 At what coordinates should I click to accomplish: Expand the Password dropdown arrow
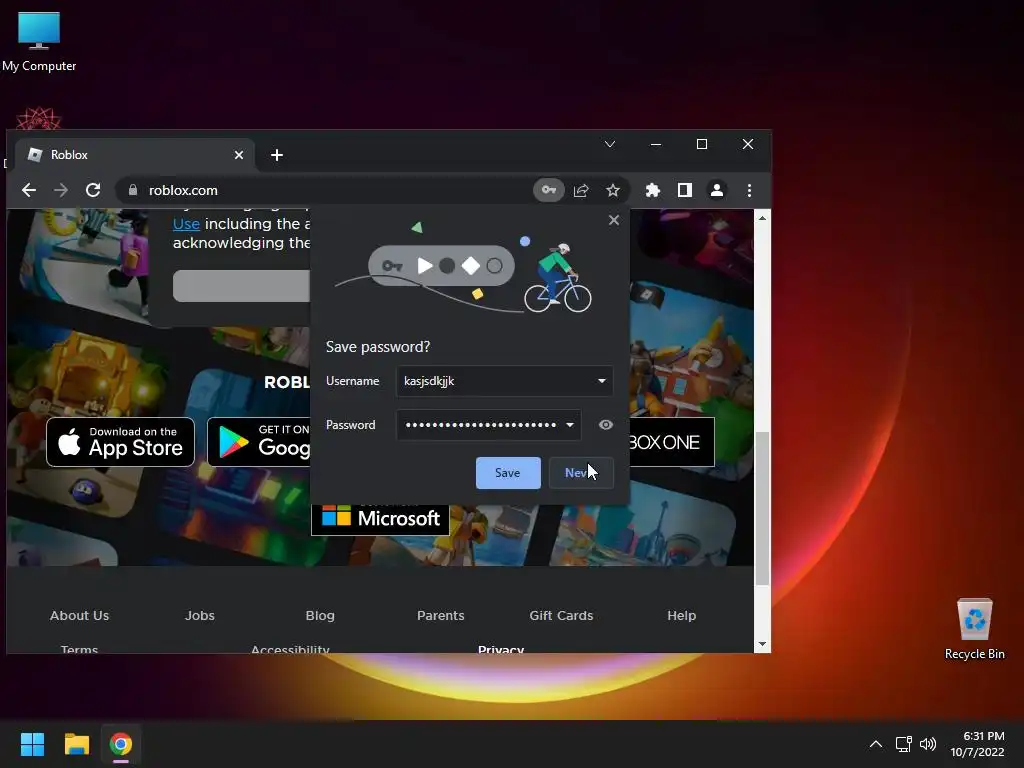pos(569,424)
